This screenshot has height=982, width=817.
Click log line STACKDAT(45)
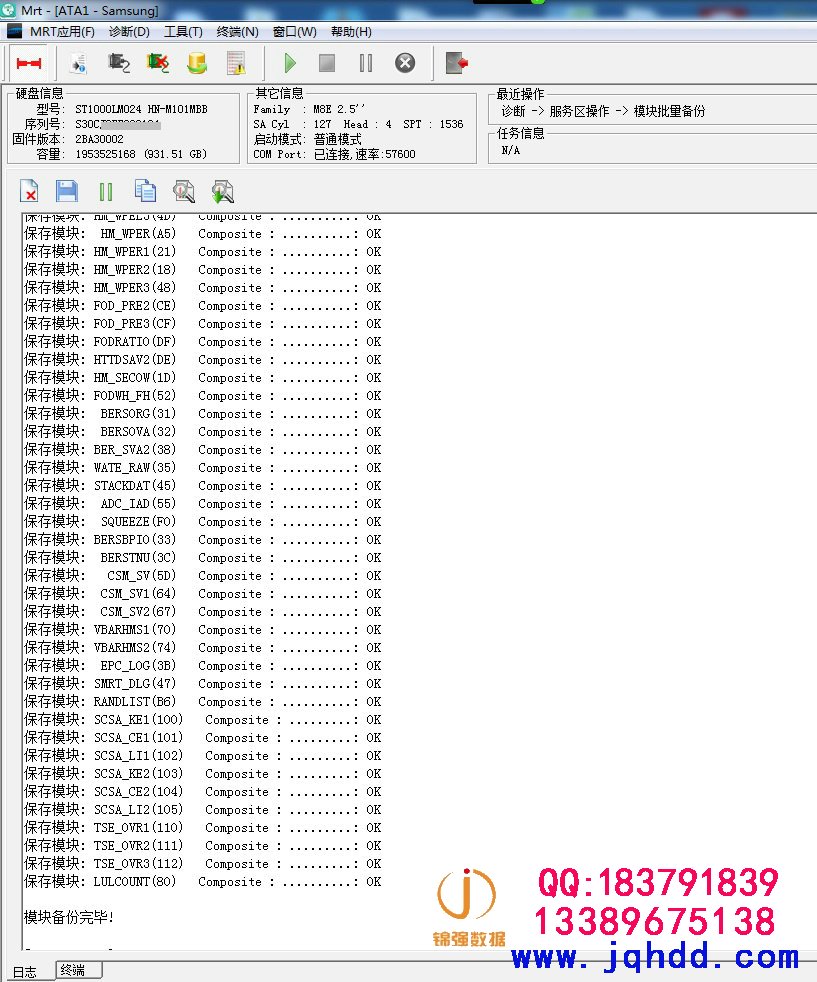coord(202,486)
